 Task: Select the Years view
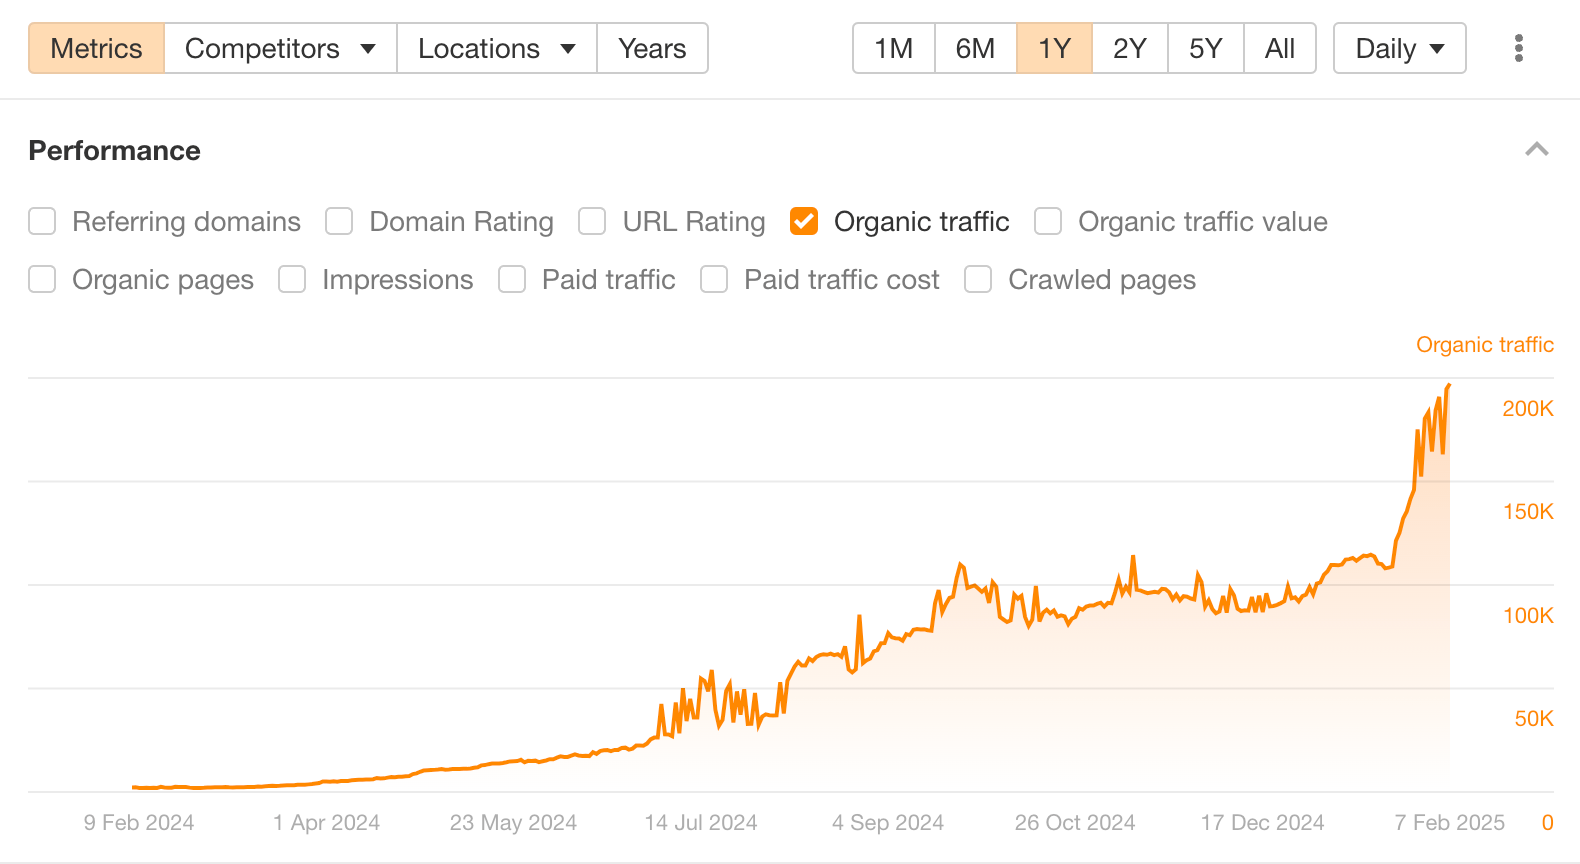tap(652, 47)
